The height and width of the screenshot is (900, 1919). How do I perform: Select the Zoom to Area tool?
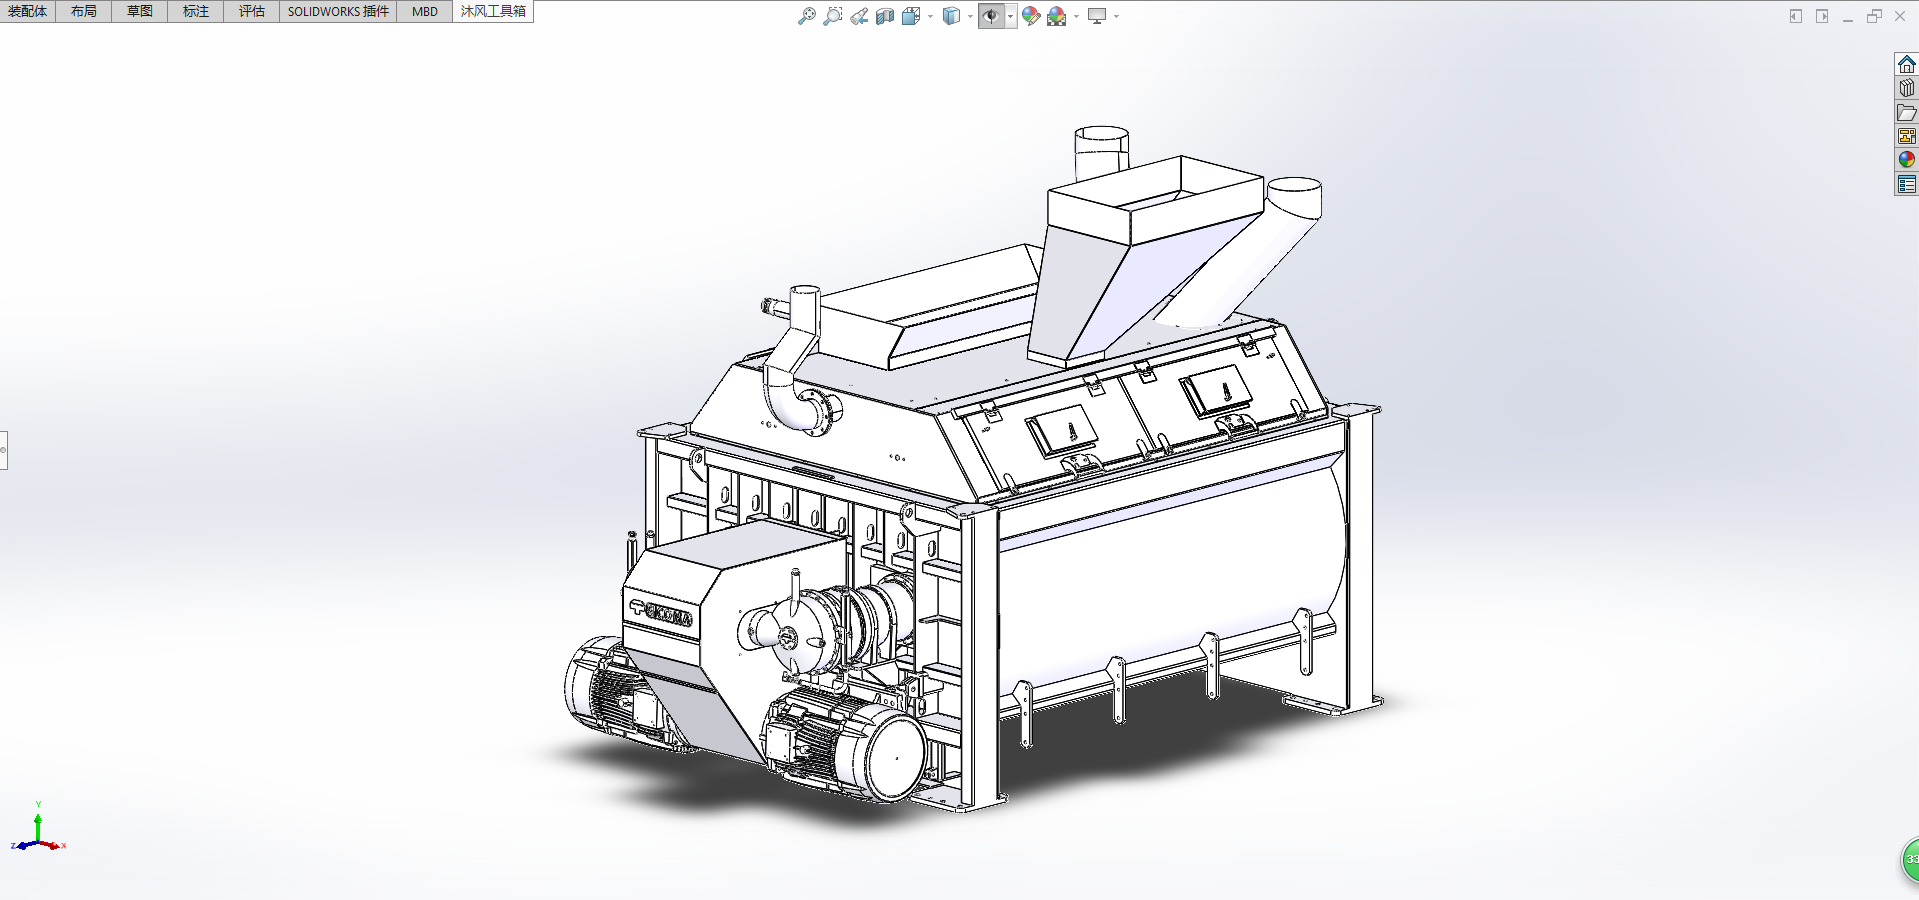point(832,16)
